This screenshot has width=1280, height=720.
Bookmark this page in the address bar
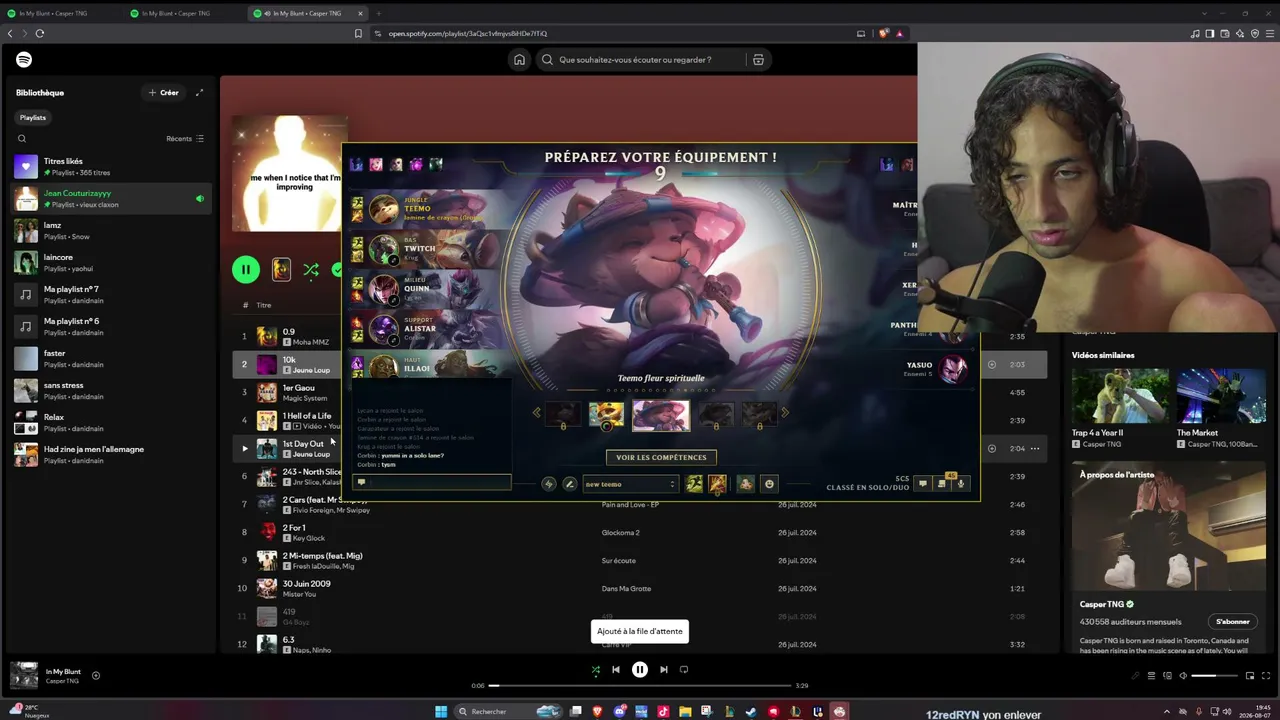click(358, 34)
